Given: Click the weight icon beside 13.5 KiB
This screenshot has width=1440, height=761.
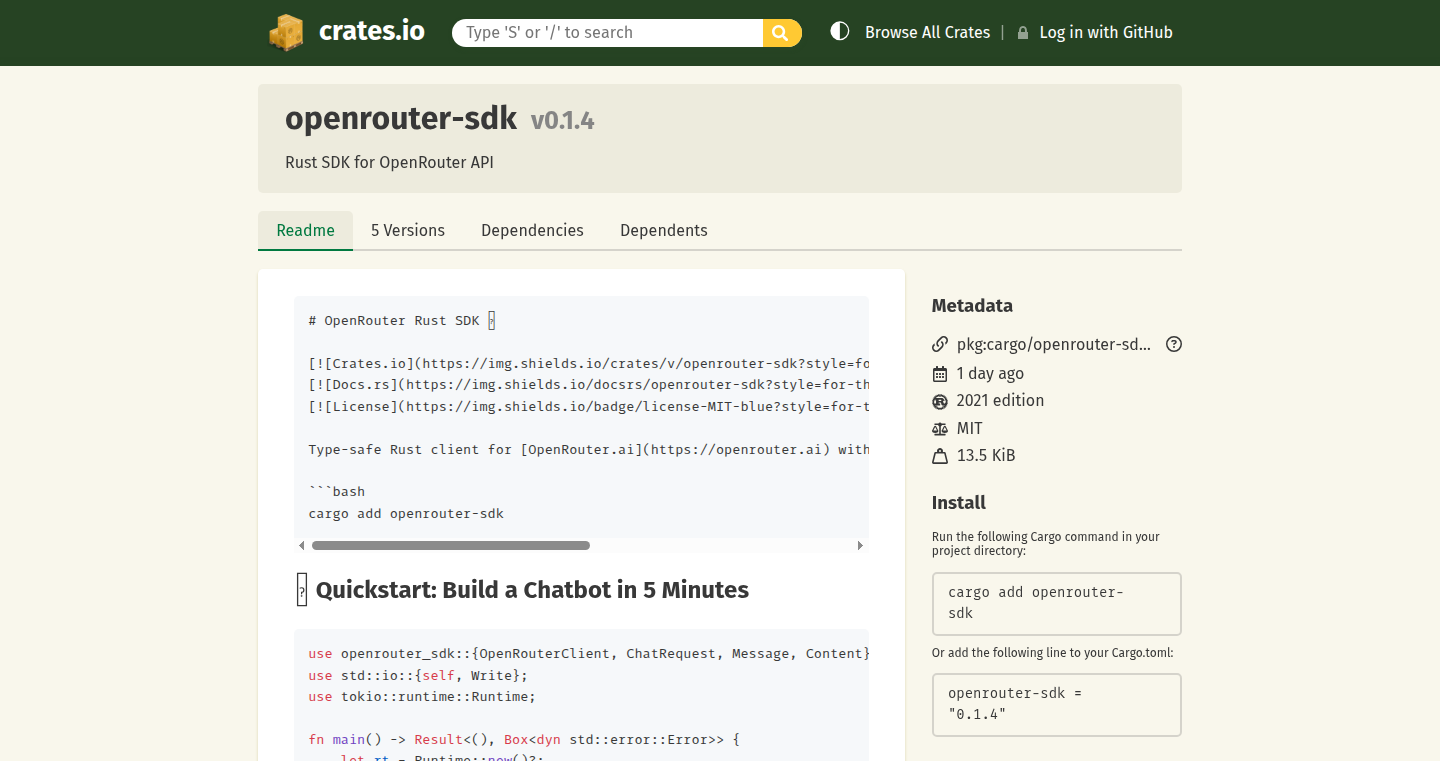Looking at the screenshot, I should pos(940,456).
